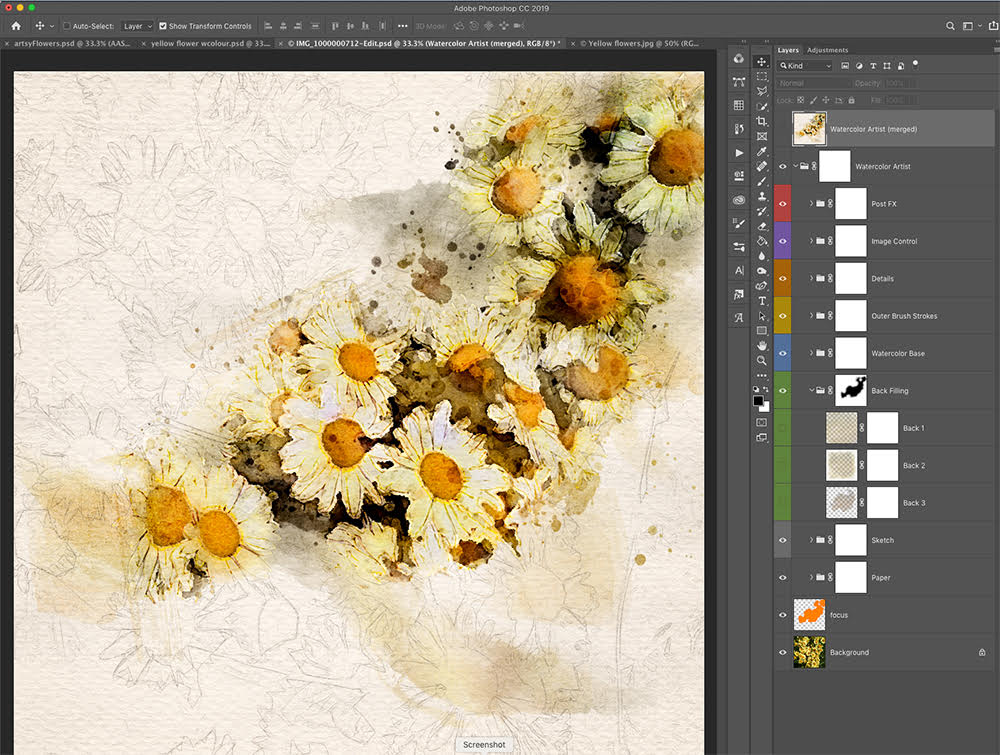
Task: Uncheck Show Transform Controls
Action: pos(163,26)
